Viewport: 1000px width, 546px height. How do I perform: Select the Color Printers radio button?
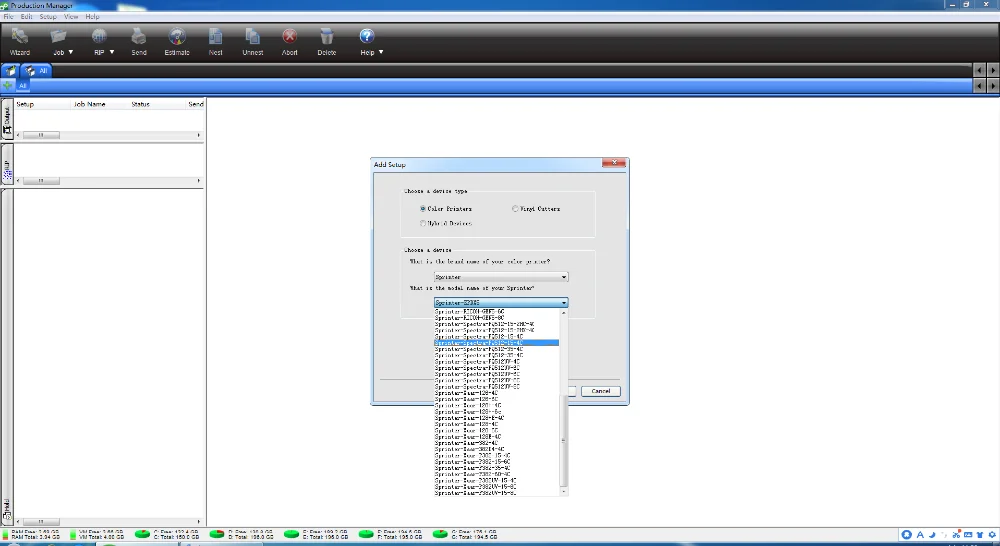click(423, 209)
